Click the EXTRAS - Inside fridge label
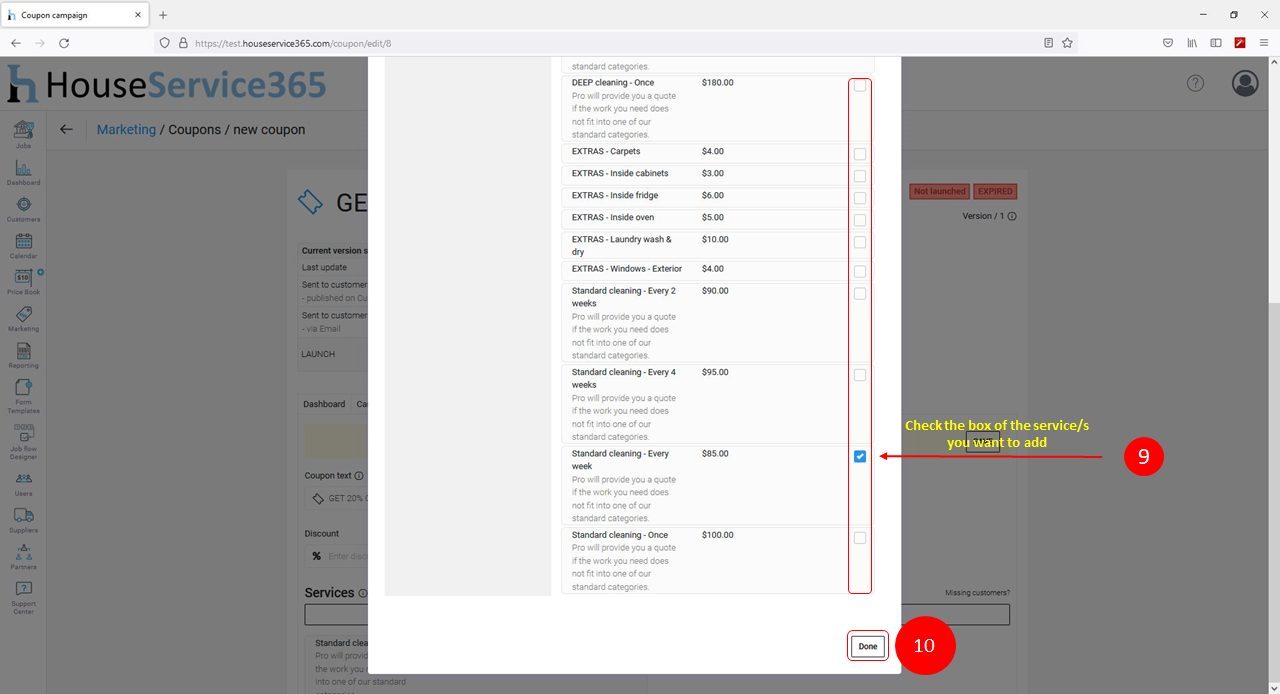1280x694 pixels. (x=615, y=196)
